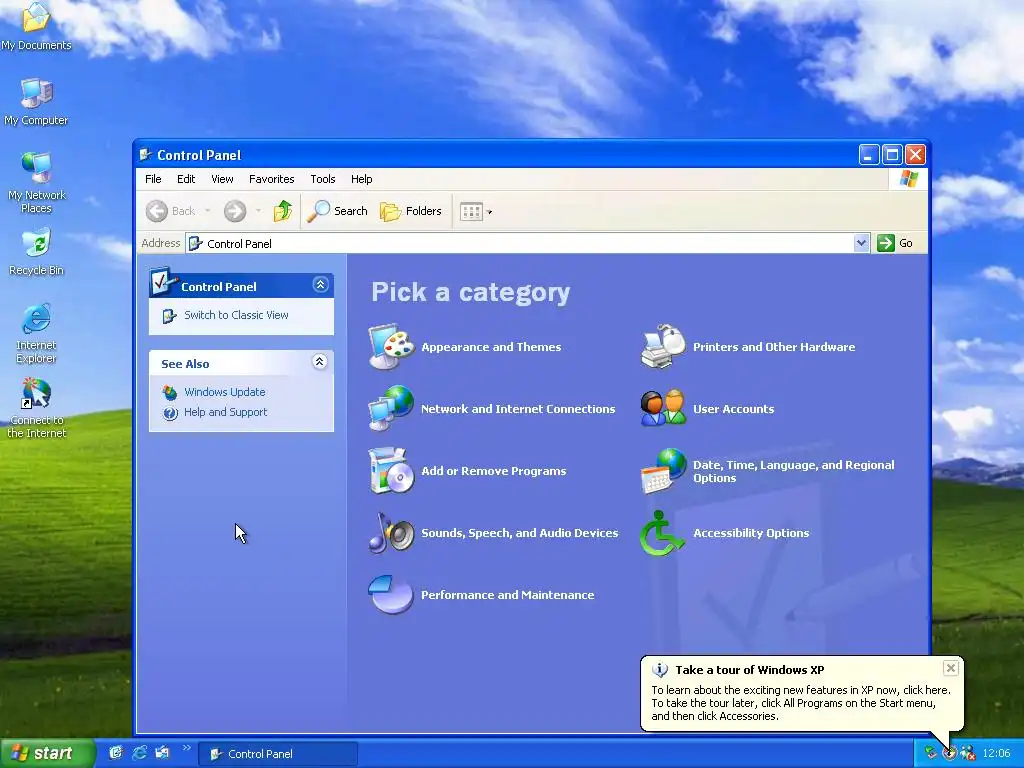
Task: Click the Windows flag logo in the menu bar
Action: click(x=908, y=179)
